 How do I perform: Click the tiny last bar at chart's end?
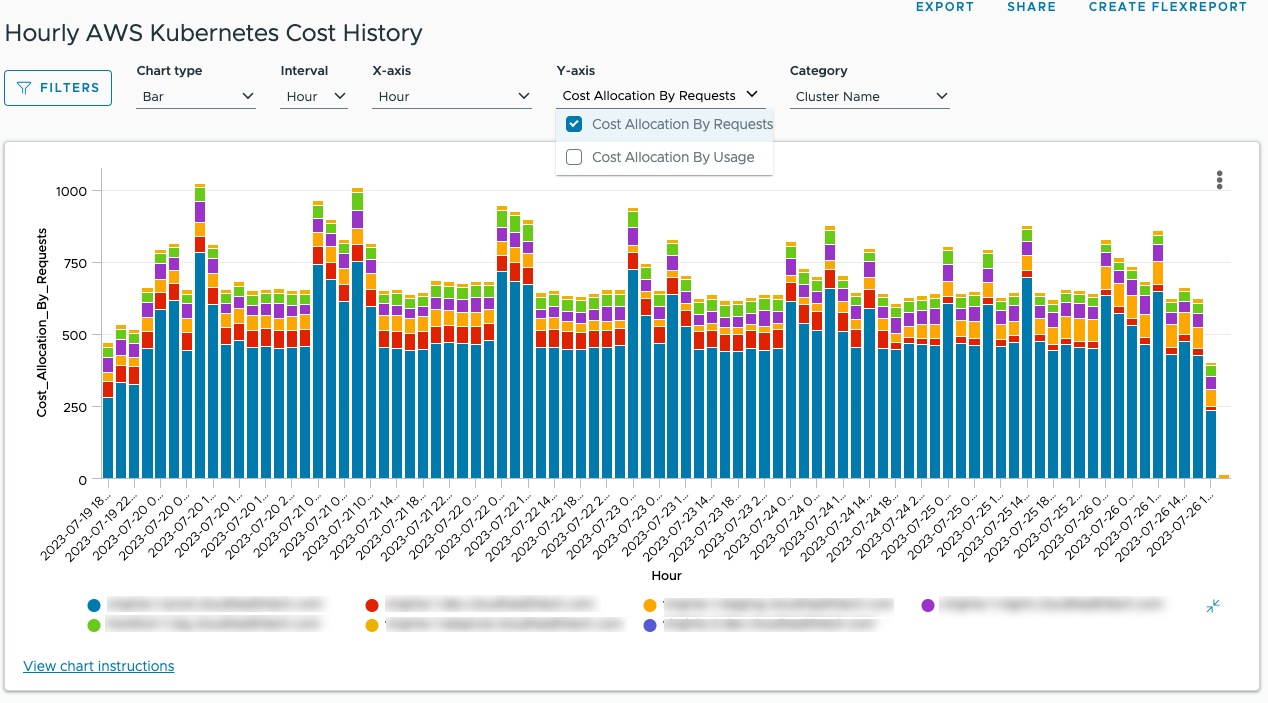tap(1224, 477)
